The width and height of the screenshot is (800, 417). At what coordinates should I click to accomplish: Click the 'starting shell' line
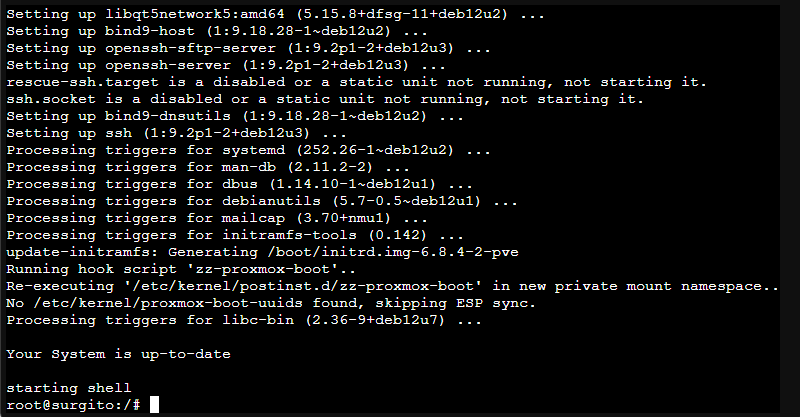click(68, 387)
